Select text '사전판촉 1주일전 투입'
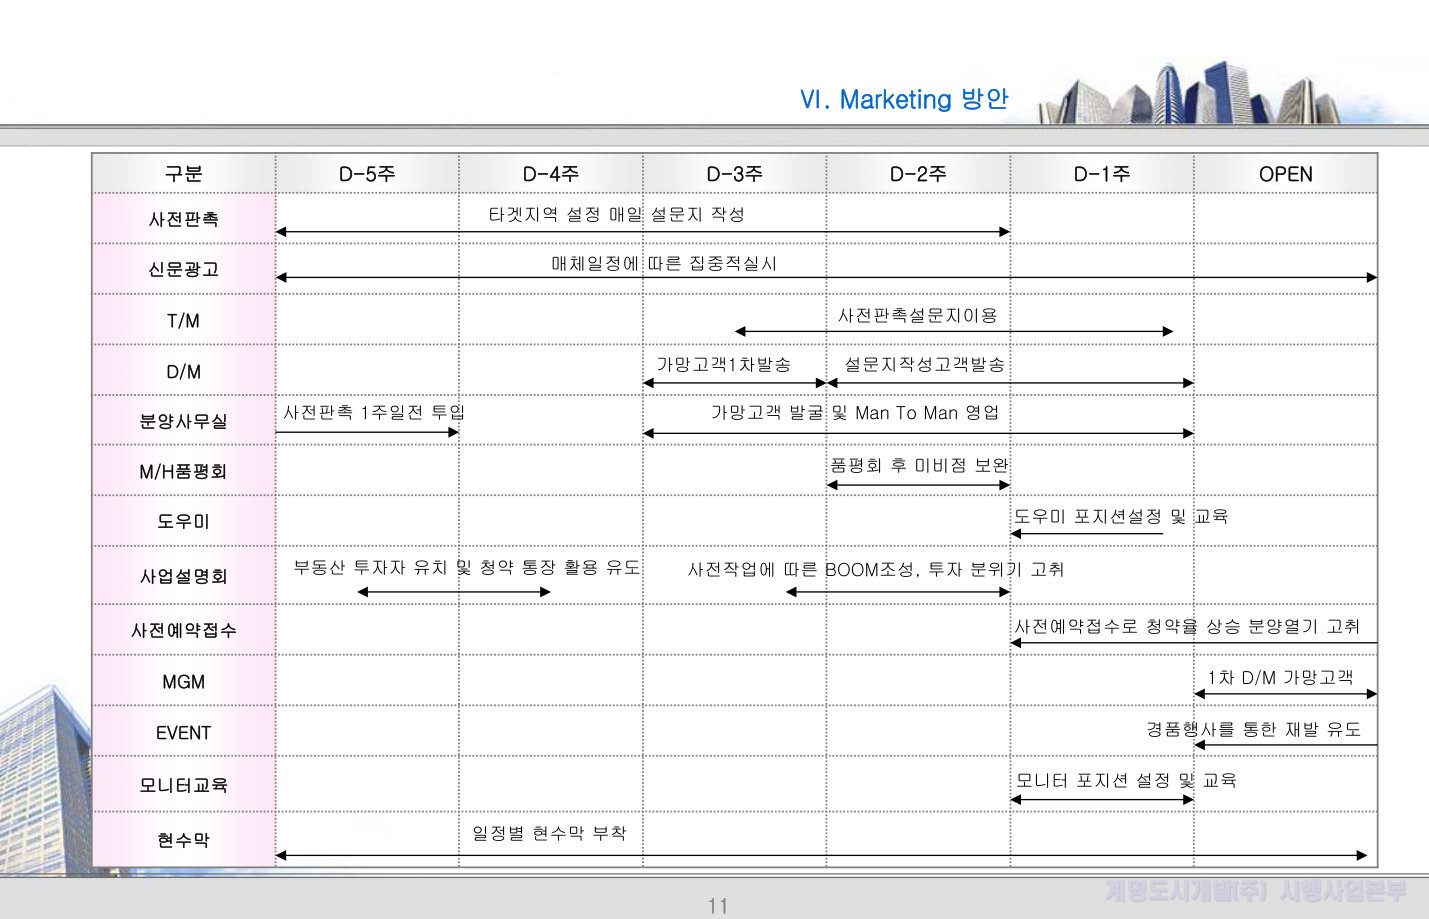This screenshot has width=1429, height=919. (x=374, y=412)
